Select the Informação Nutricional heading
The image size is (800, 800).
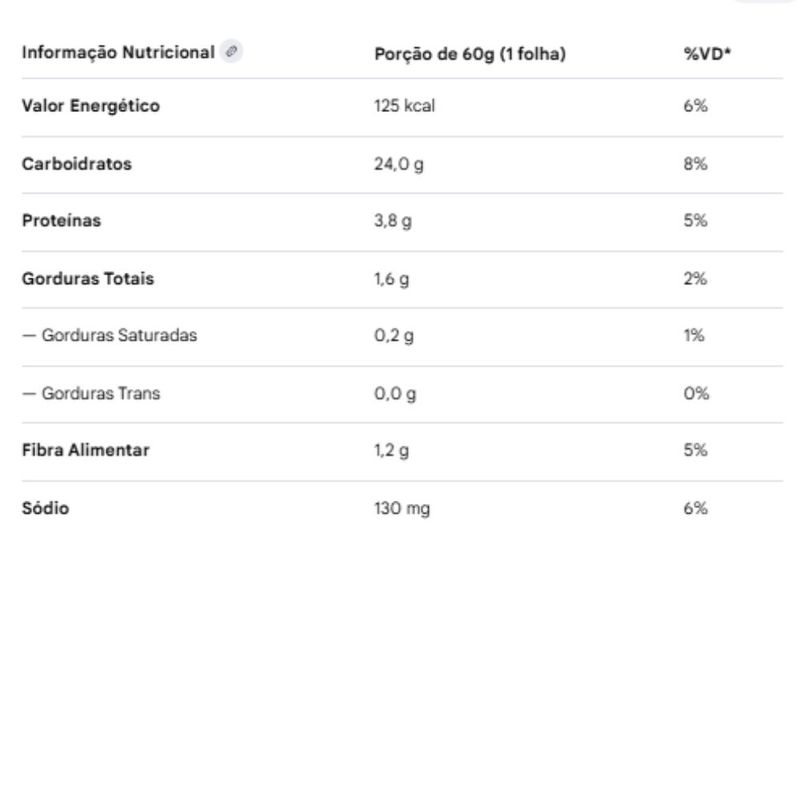(118, 53)
